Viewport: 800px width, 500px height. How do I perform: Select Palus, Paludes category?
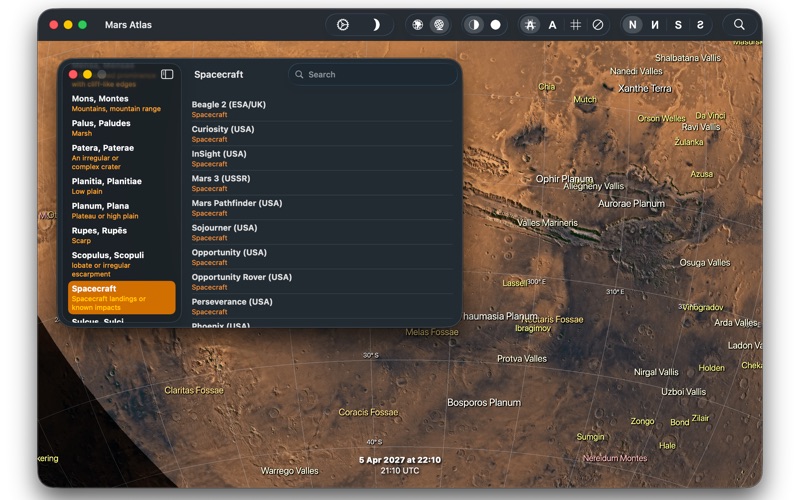click(121, 128)
